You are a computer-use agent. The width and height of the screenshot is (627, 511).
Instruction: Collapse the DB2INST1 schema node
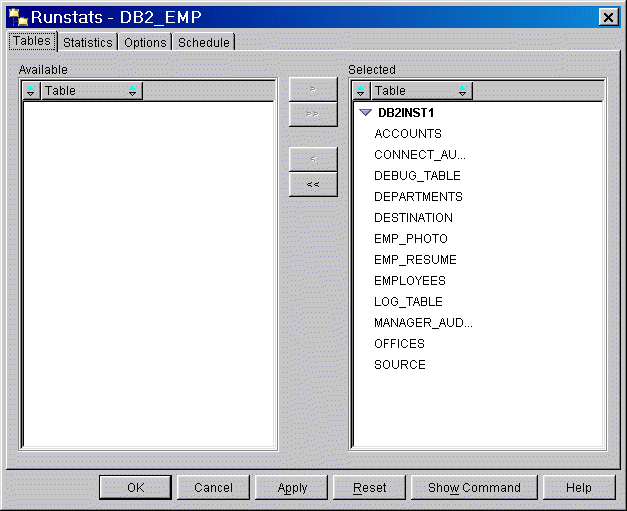[365, 113]
